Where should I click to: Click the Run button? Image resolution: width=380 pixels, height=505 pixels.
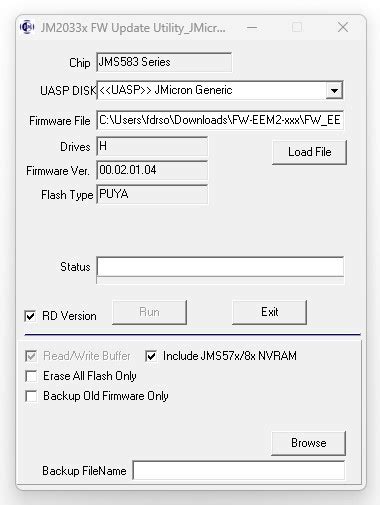point(149,312)
